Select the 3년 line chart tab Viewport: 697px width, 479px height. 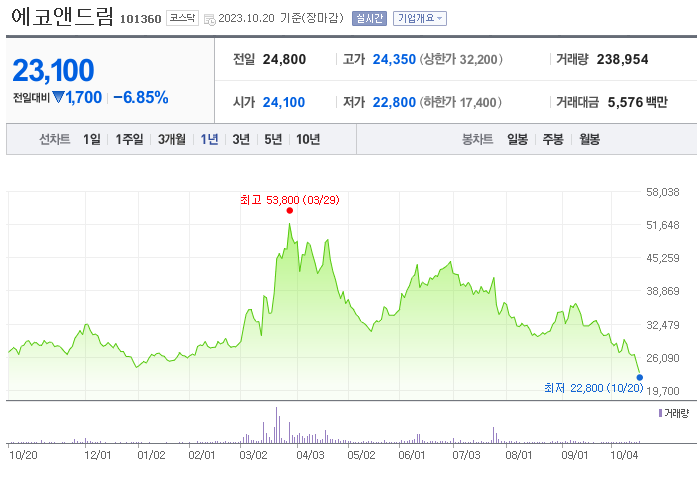point(241,140)
